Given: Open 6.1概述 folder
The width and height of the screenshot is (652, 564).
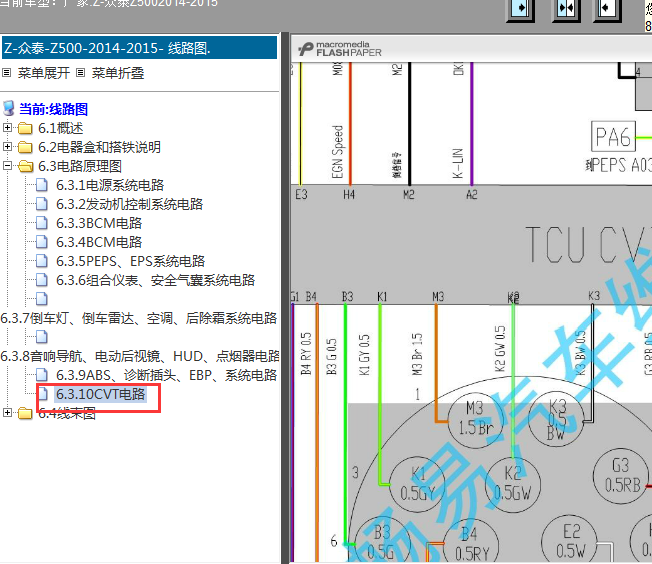Looking at the screenshot, I should click(61, 128).
